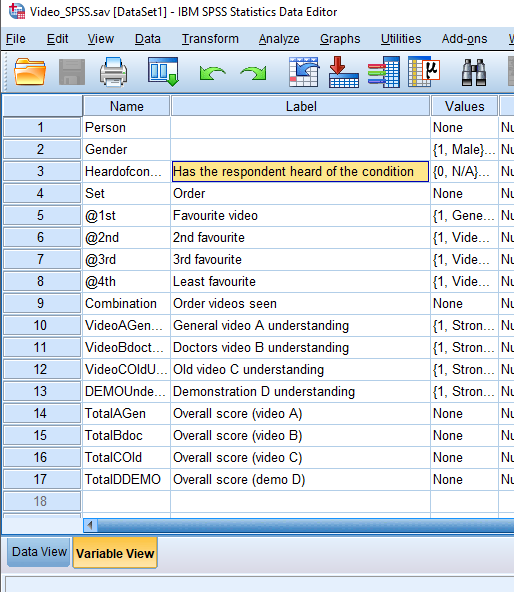The image size is (514, 592).
Task: Click the Run descriptive statistics icon
Action: [x=424, y=72]
